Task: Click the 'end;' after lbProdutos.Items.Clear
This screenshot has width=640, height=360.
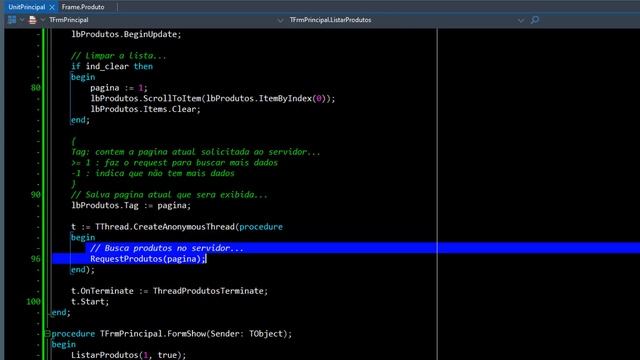Action: click(80, 120)
